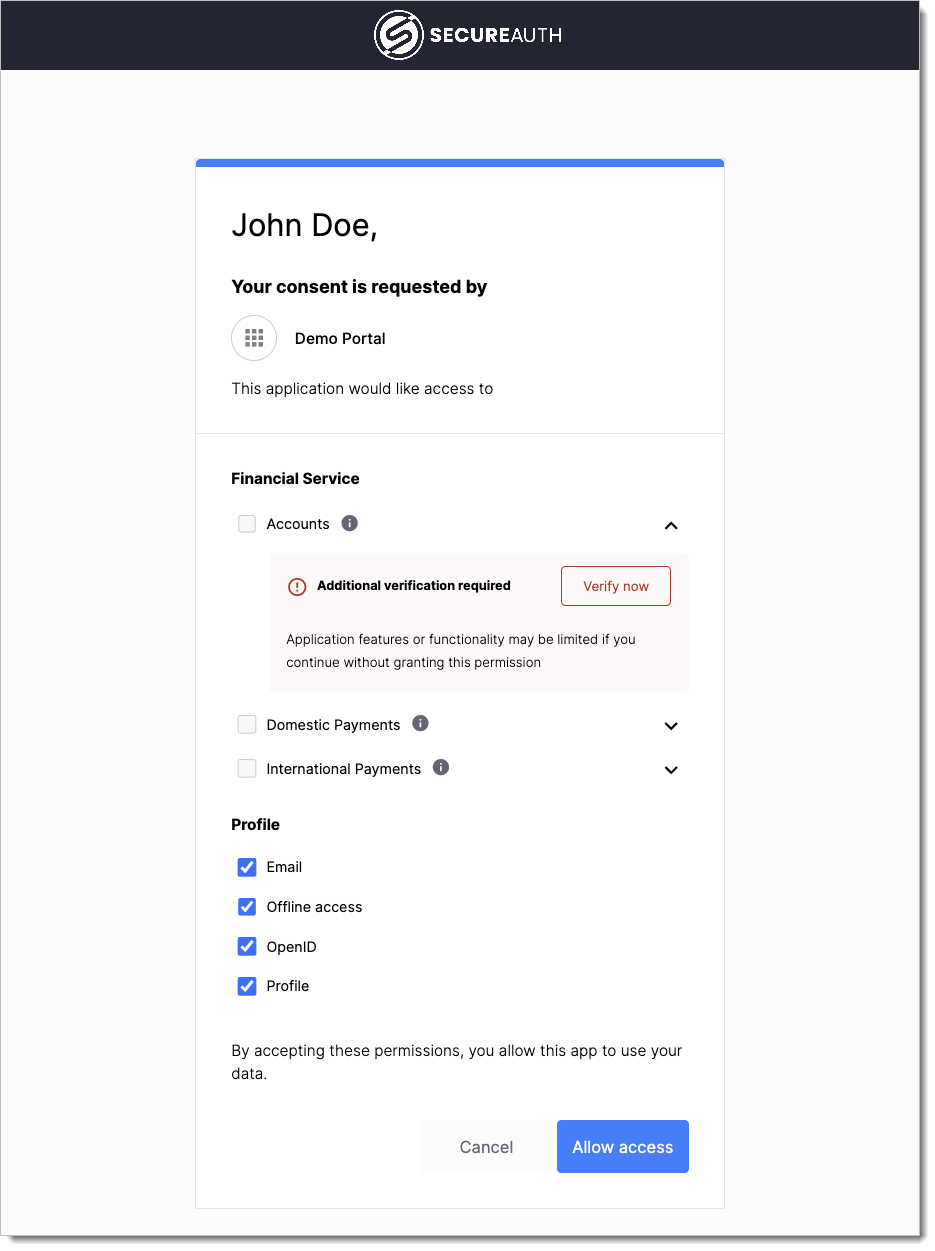
Task: Enable the Accounts permission checkbox
Action: (246, 523)
